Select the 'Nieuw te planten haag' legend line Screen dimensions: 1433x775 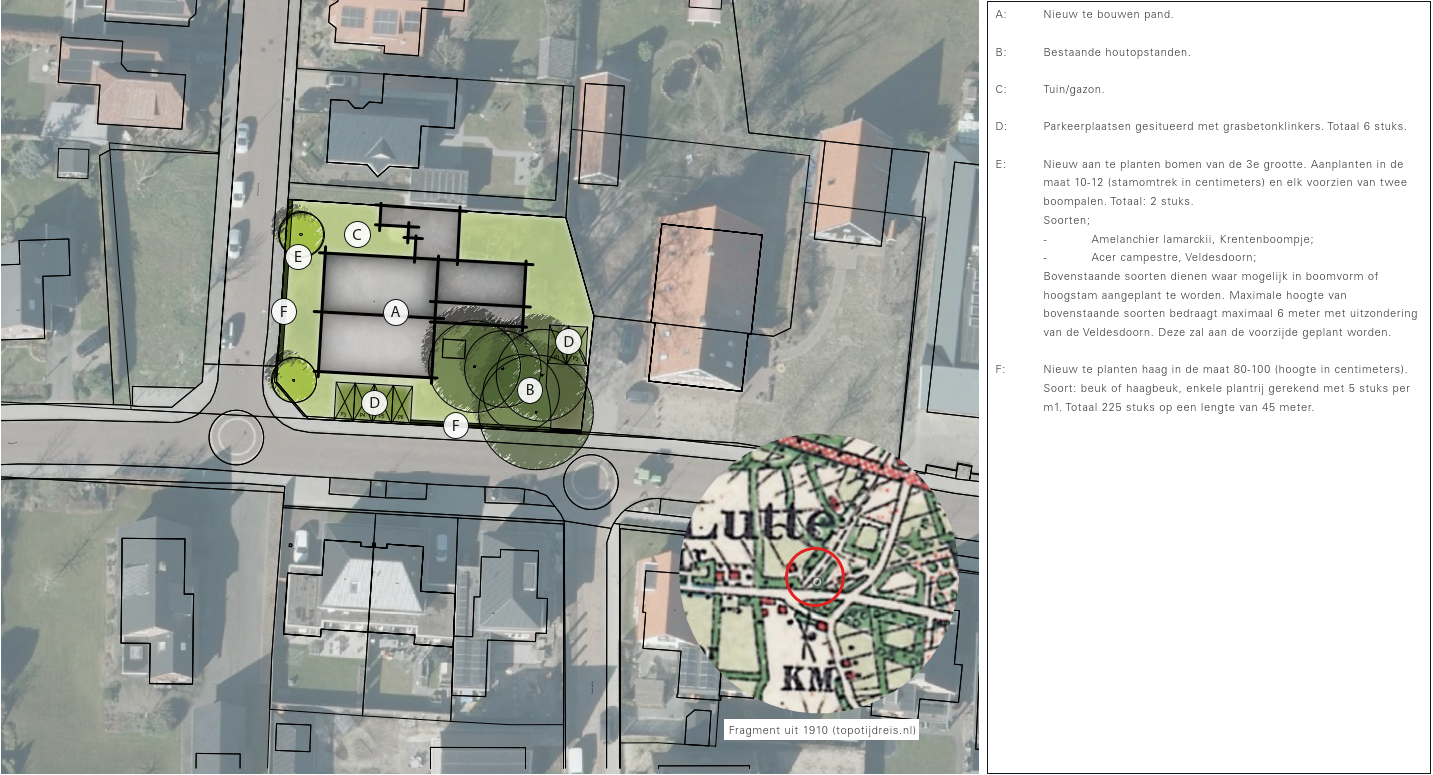1224,369
